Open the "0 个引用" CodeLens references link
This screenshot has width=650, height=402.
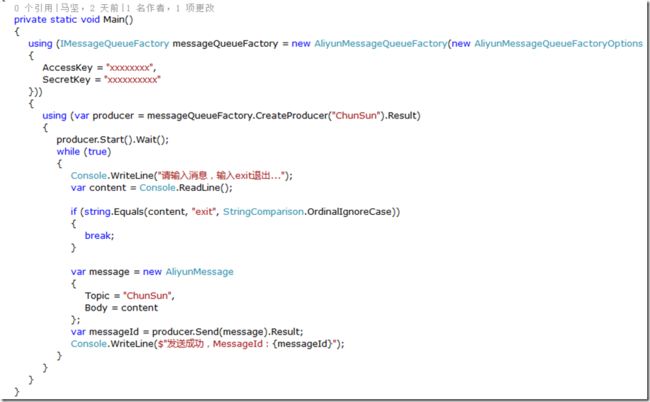coord(33,8)
